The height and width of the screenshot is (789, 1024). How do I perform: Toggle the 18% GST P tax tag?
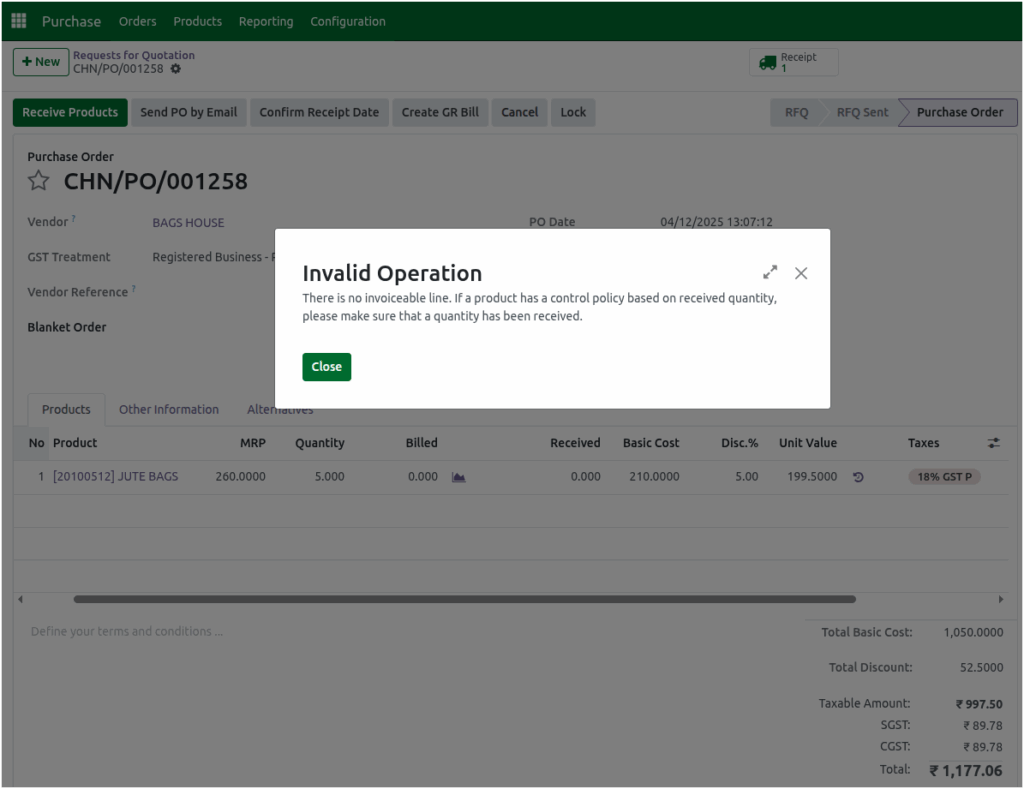(944, 477)
